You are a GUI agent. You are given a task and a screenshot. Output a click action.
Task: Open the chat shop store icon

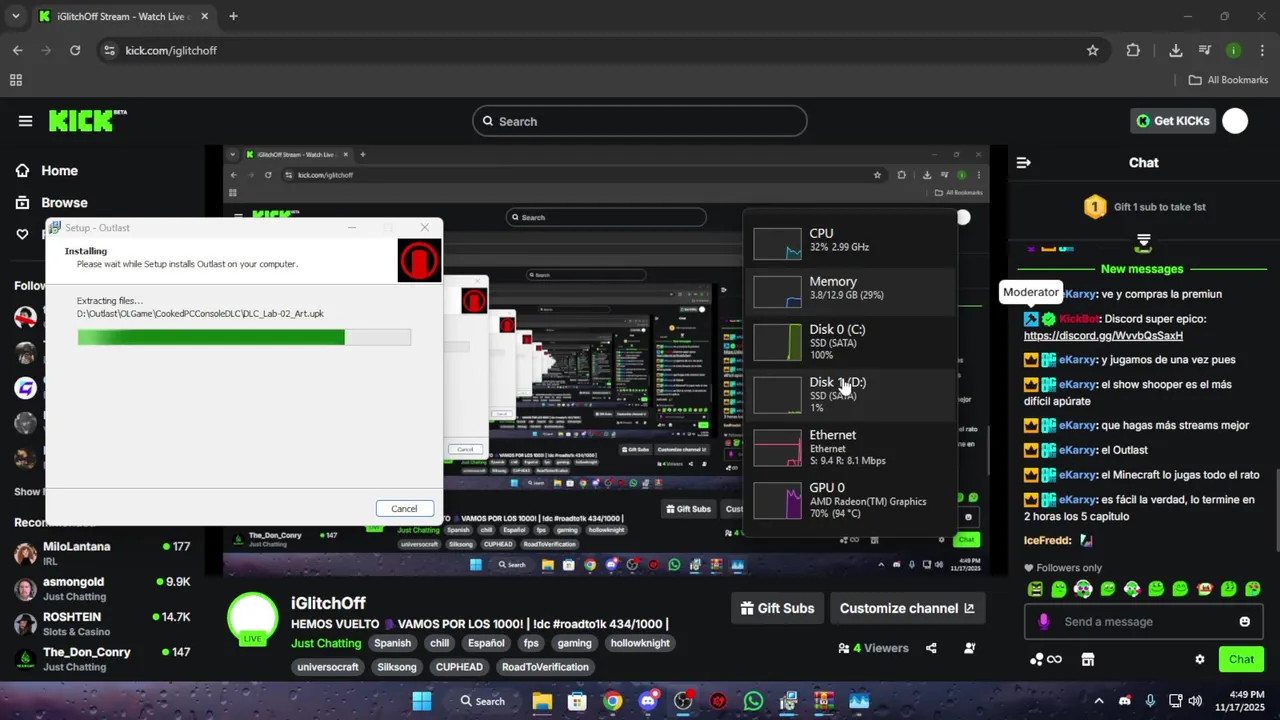coord(1088,660)
